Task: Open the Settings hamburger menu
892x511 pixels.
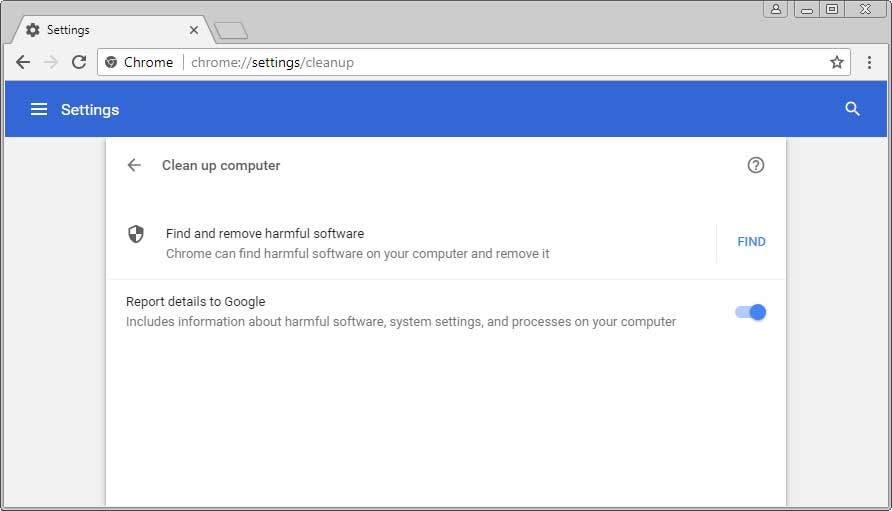Action: [x=39, y=109]
